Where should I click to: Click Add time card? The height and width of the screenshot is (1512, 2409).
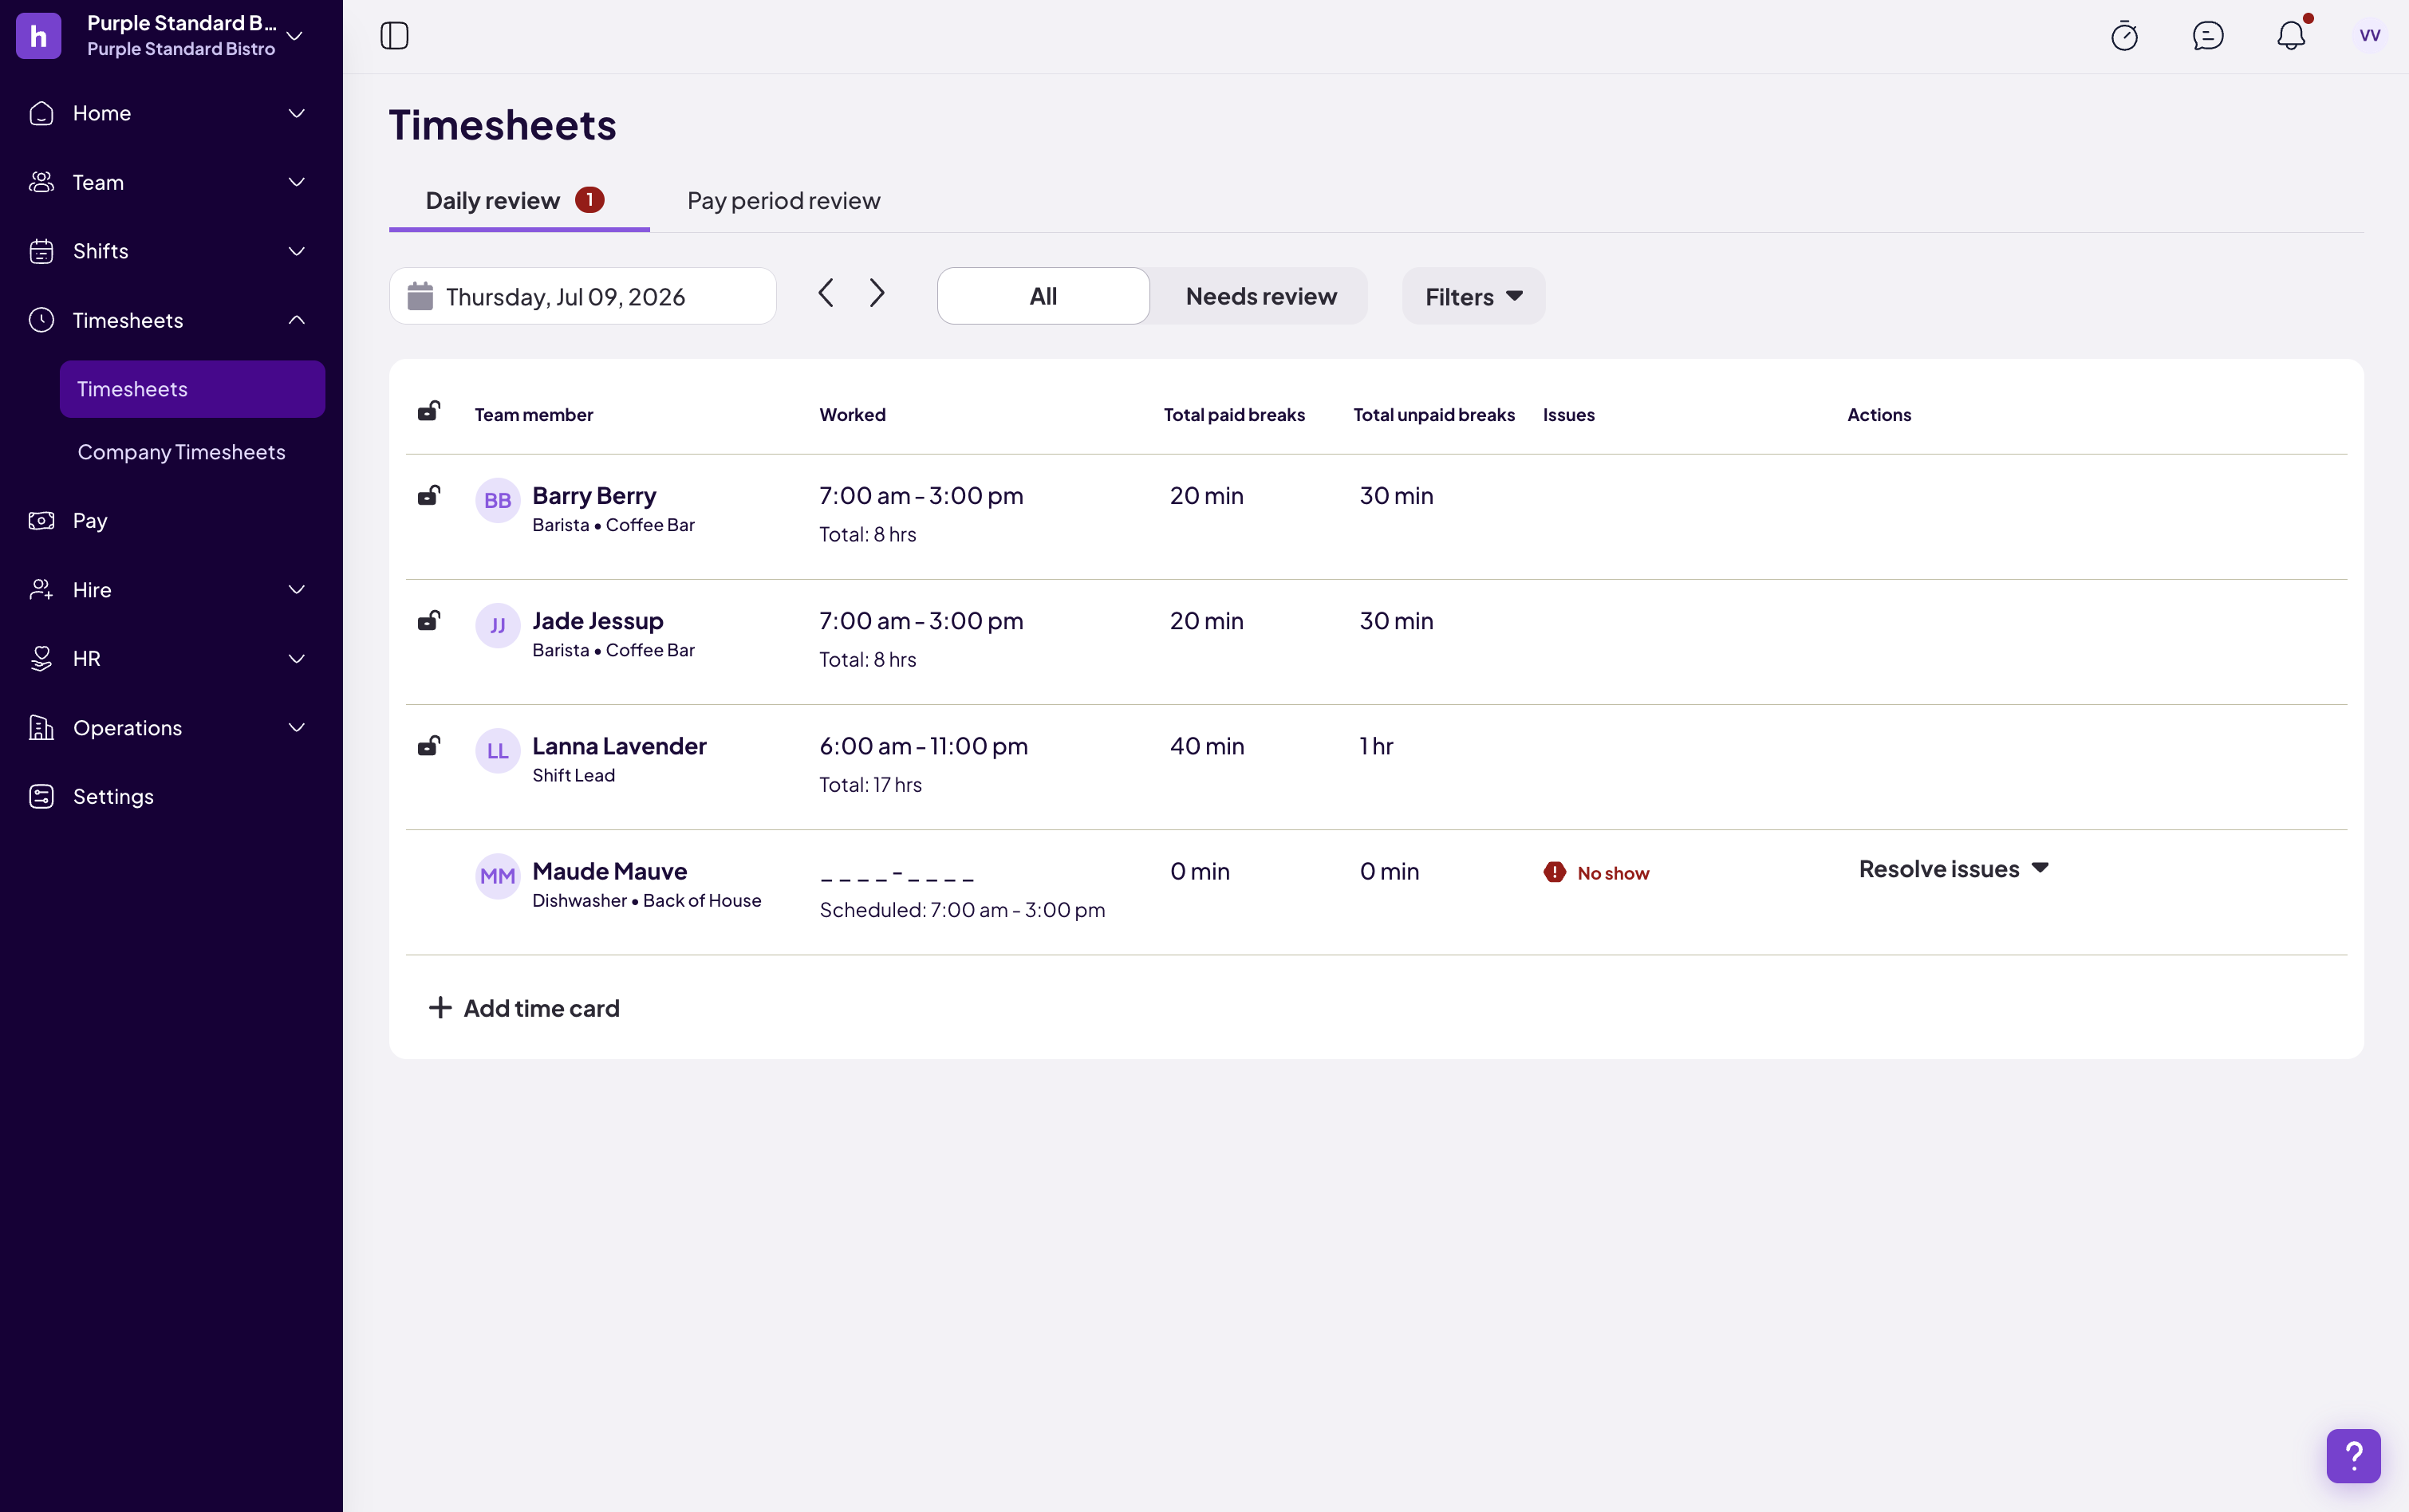point(524,1008)
